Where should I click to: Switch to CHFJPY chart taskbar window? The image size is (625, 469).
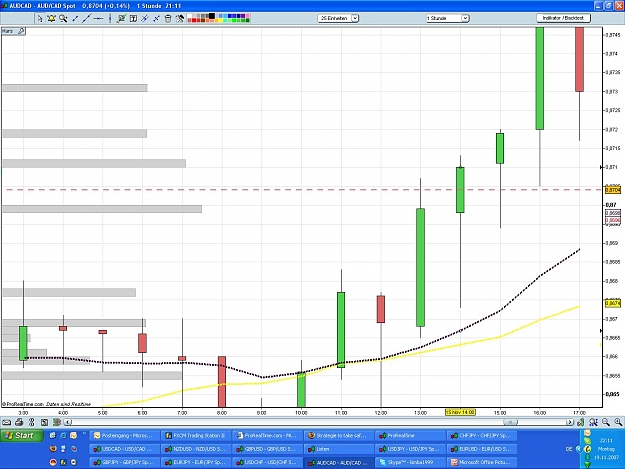pyautogui.click(x=482, y=436)
